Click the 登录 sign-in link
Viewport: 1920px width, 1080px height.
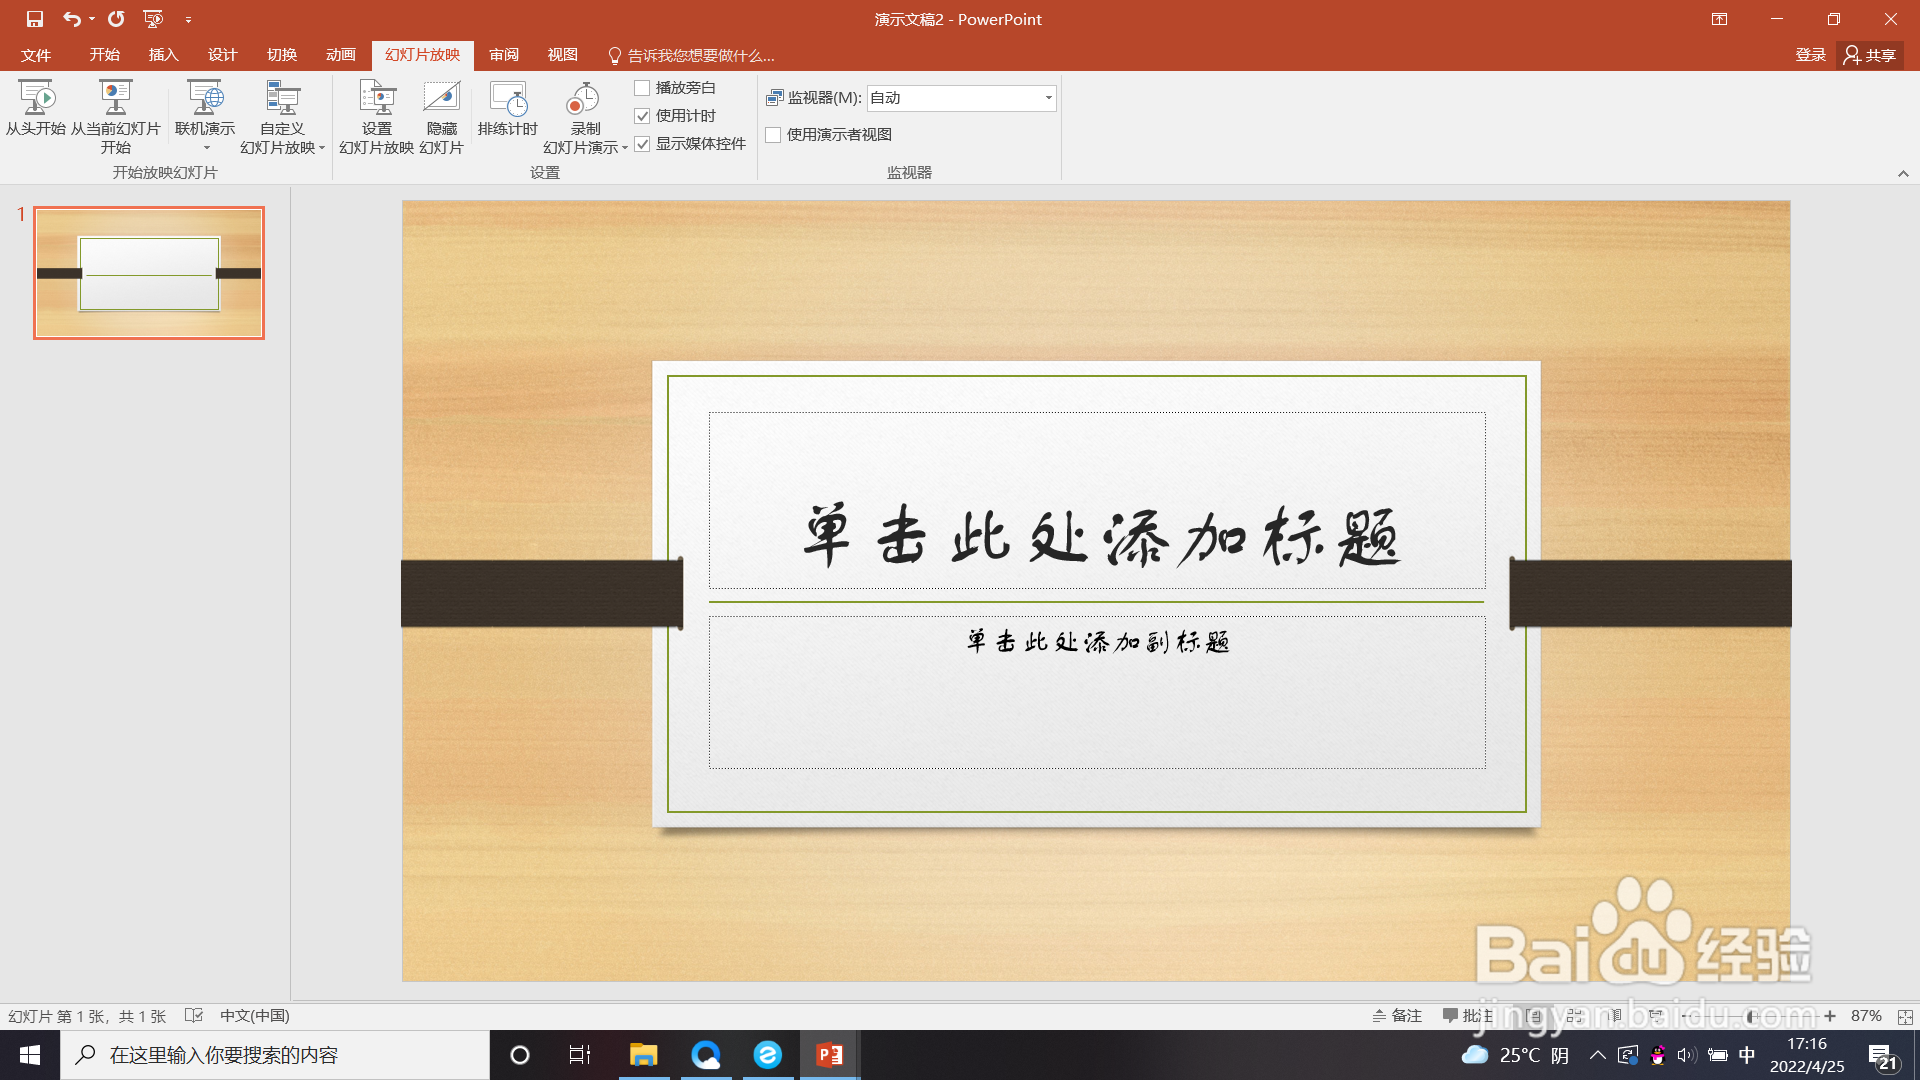click(1810, 55)
